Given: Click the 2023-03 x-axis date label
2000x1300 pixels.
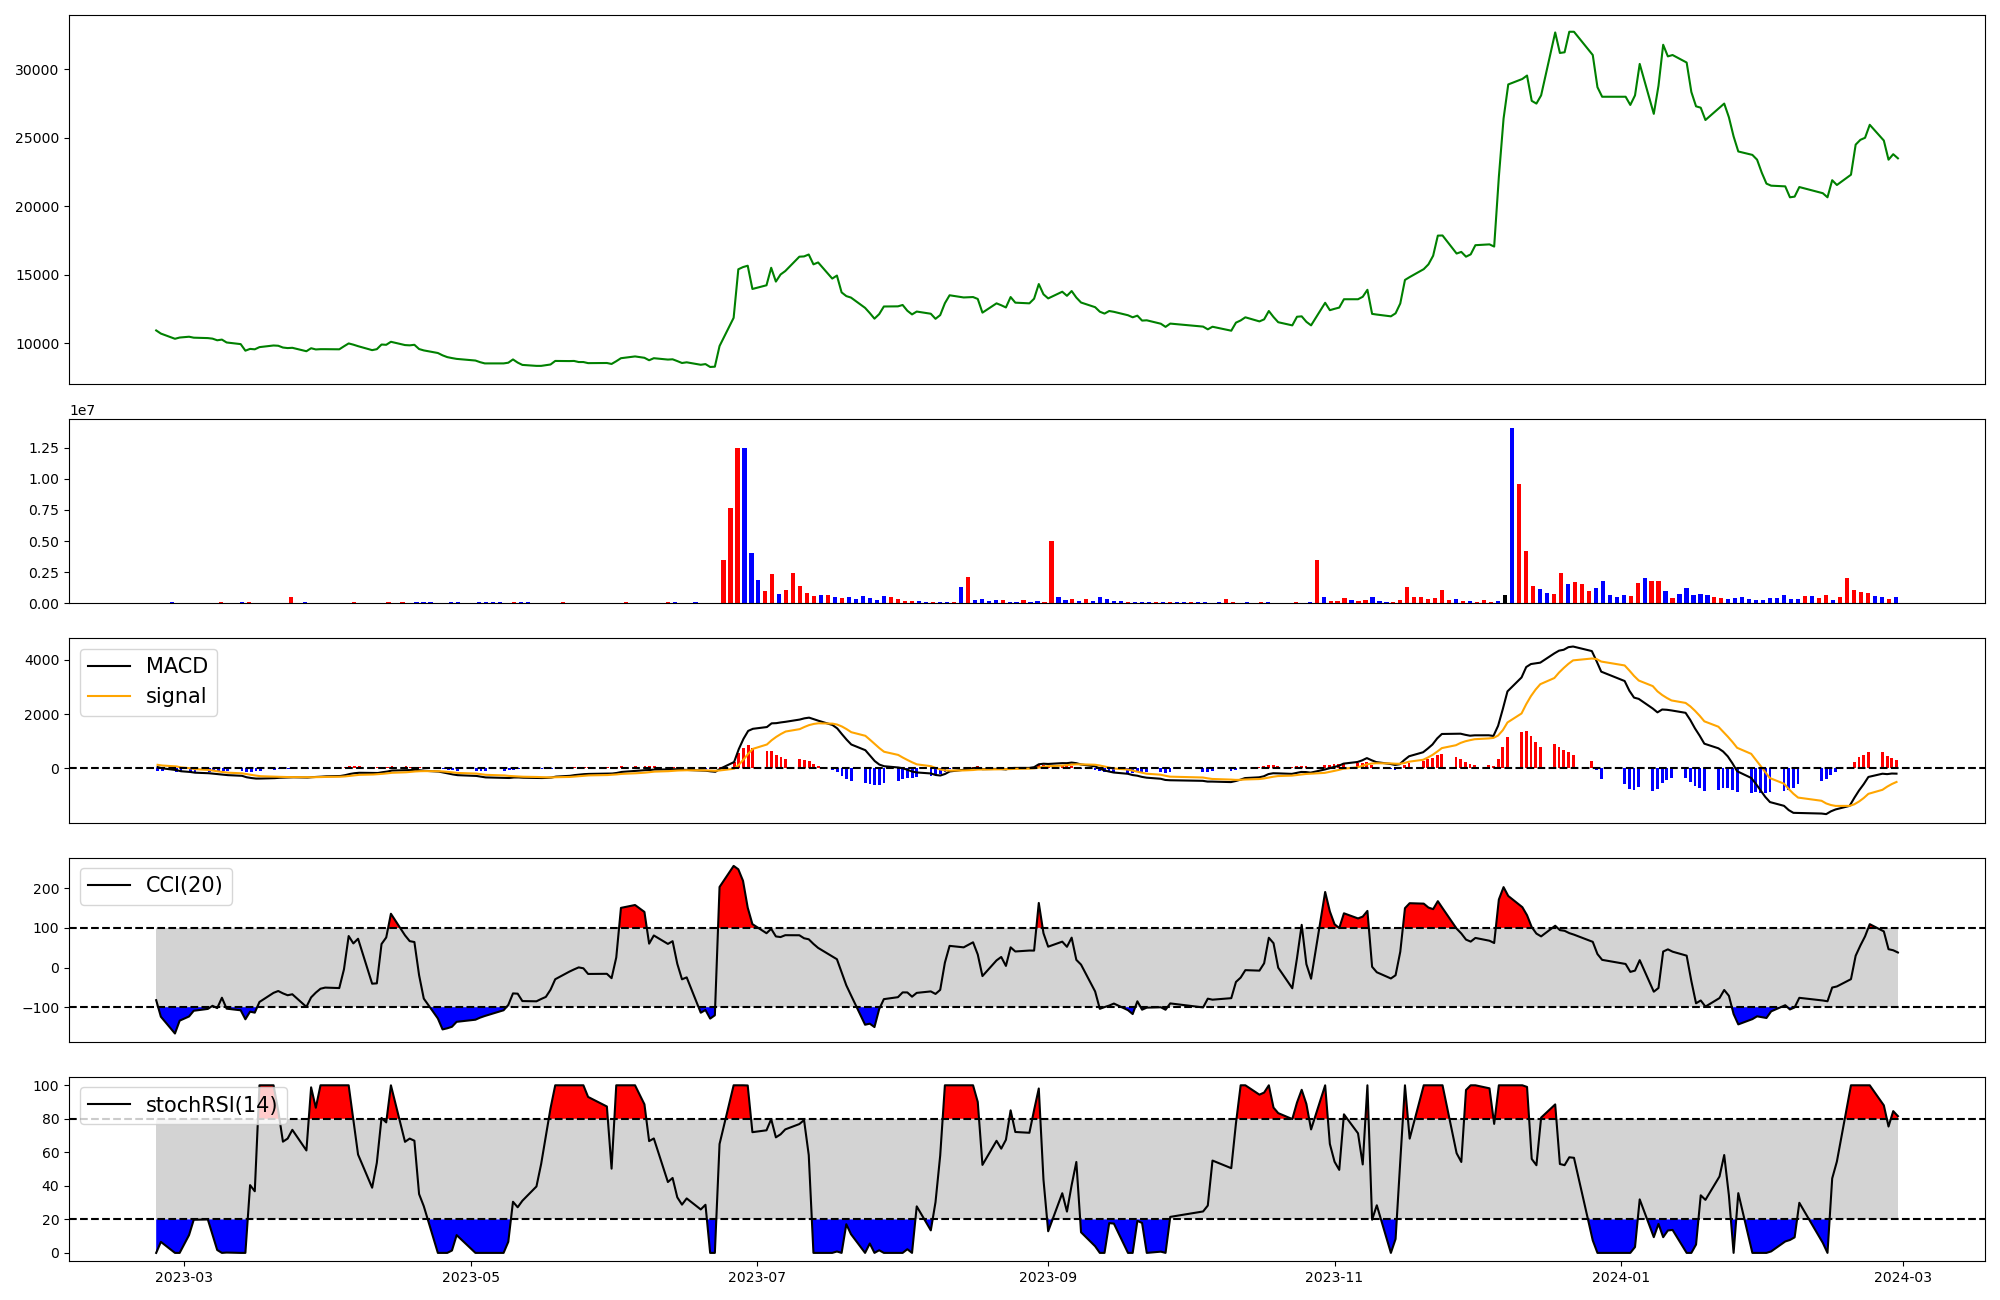Looking at the screenshot, I should [x=184, y=1277].
